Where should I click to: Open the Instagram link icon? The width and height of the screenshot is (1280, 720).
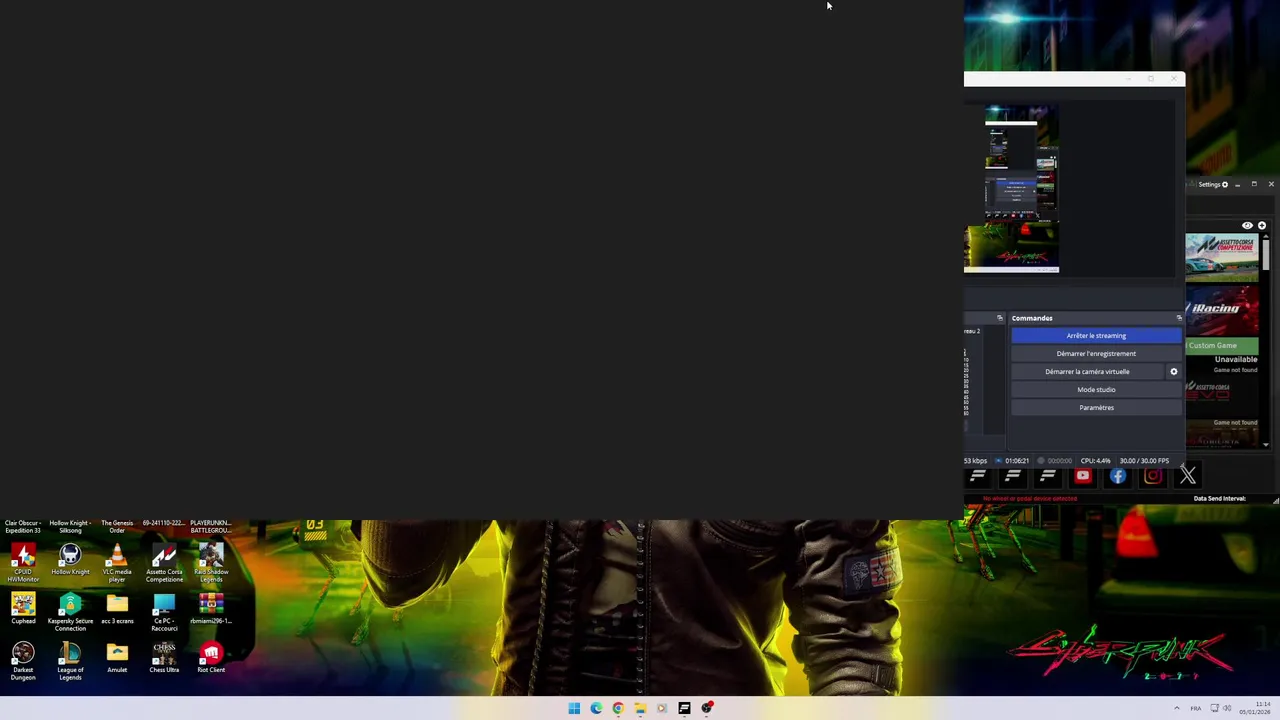(x=1152, y=477)
